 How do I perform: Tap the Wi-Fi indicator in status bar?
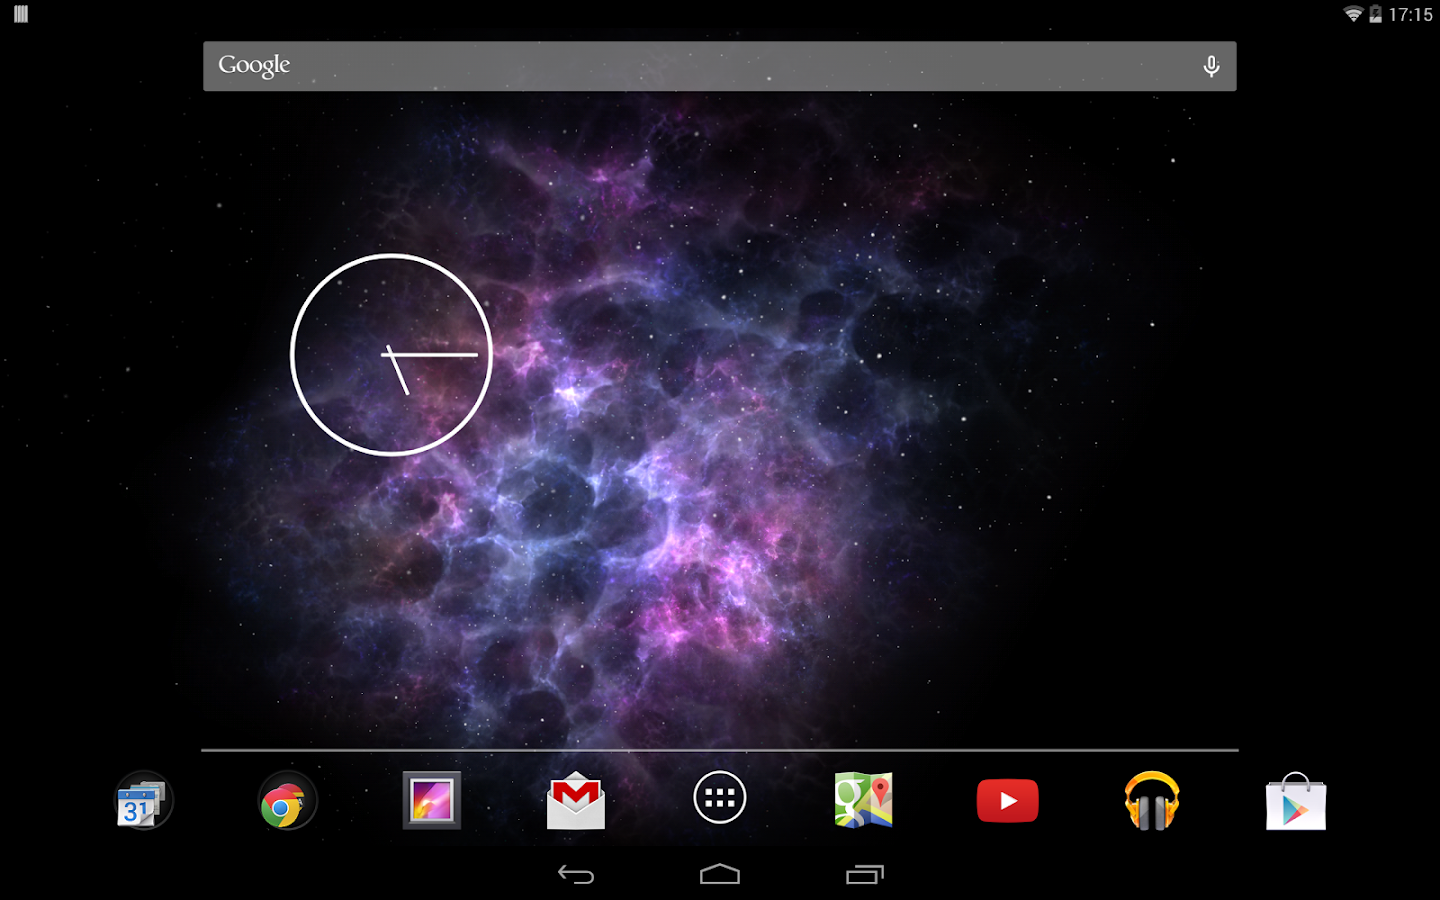click(x=1354, y=14)
